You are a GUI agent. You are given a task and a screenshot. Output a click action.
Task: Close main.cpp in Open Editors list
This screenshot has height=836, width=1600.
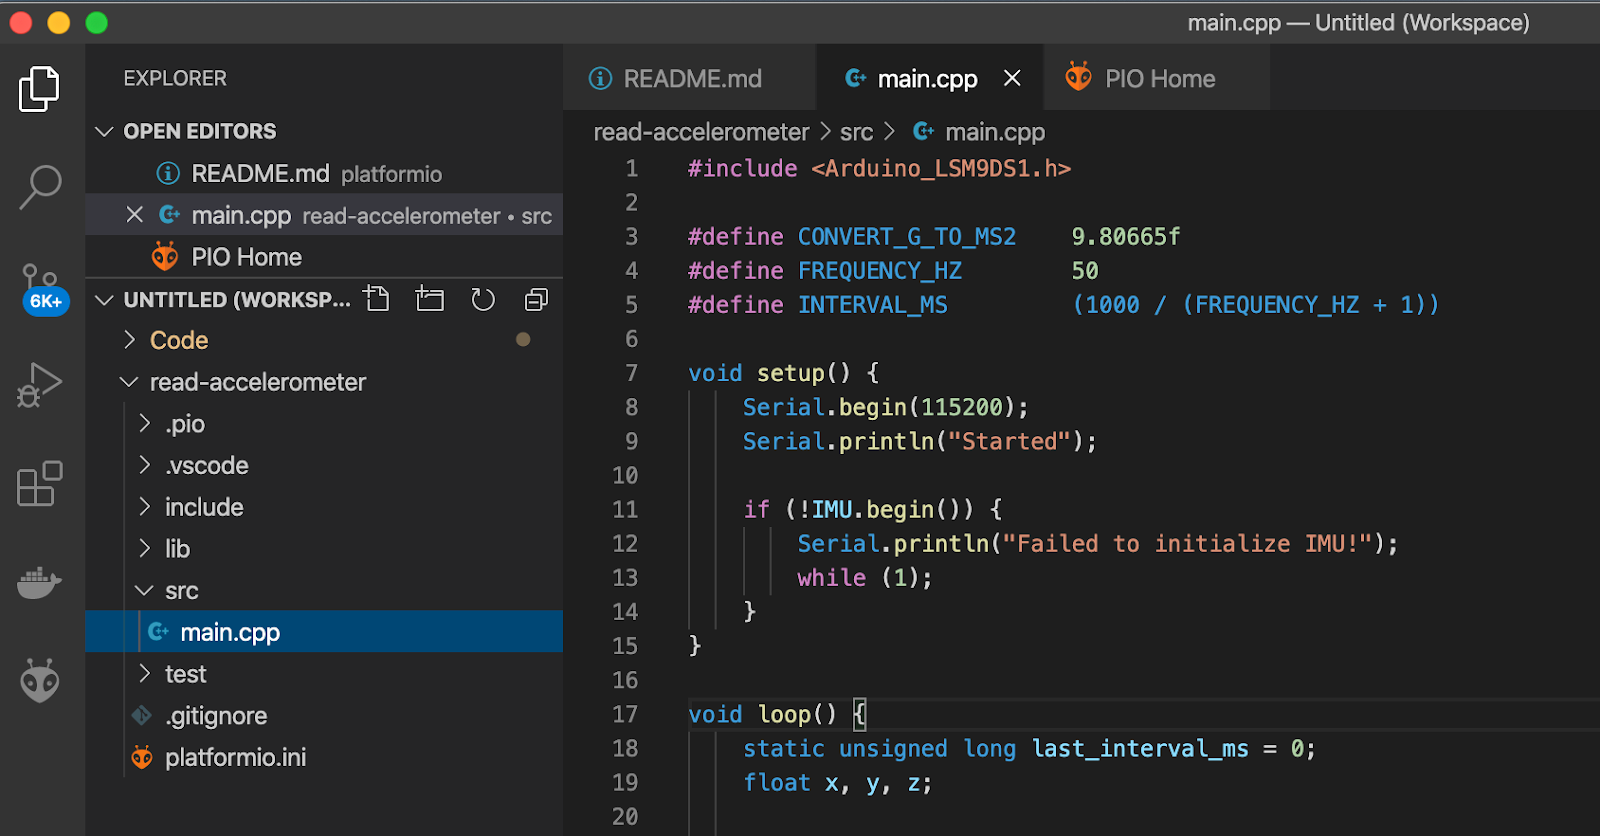click(x=135, y=215)
